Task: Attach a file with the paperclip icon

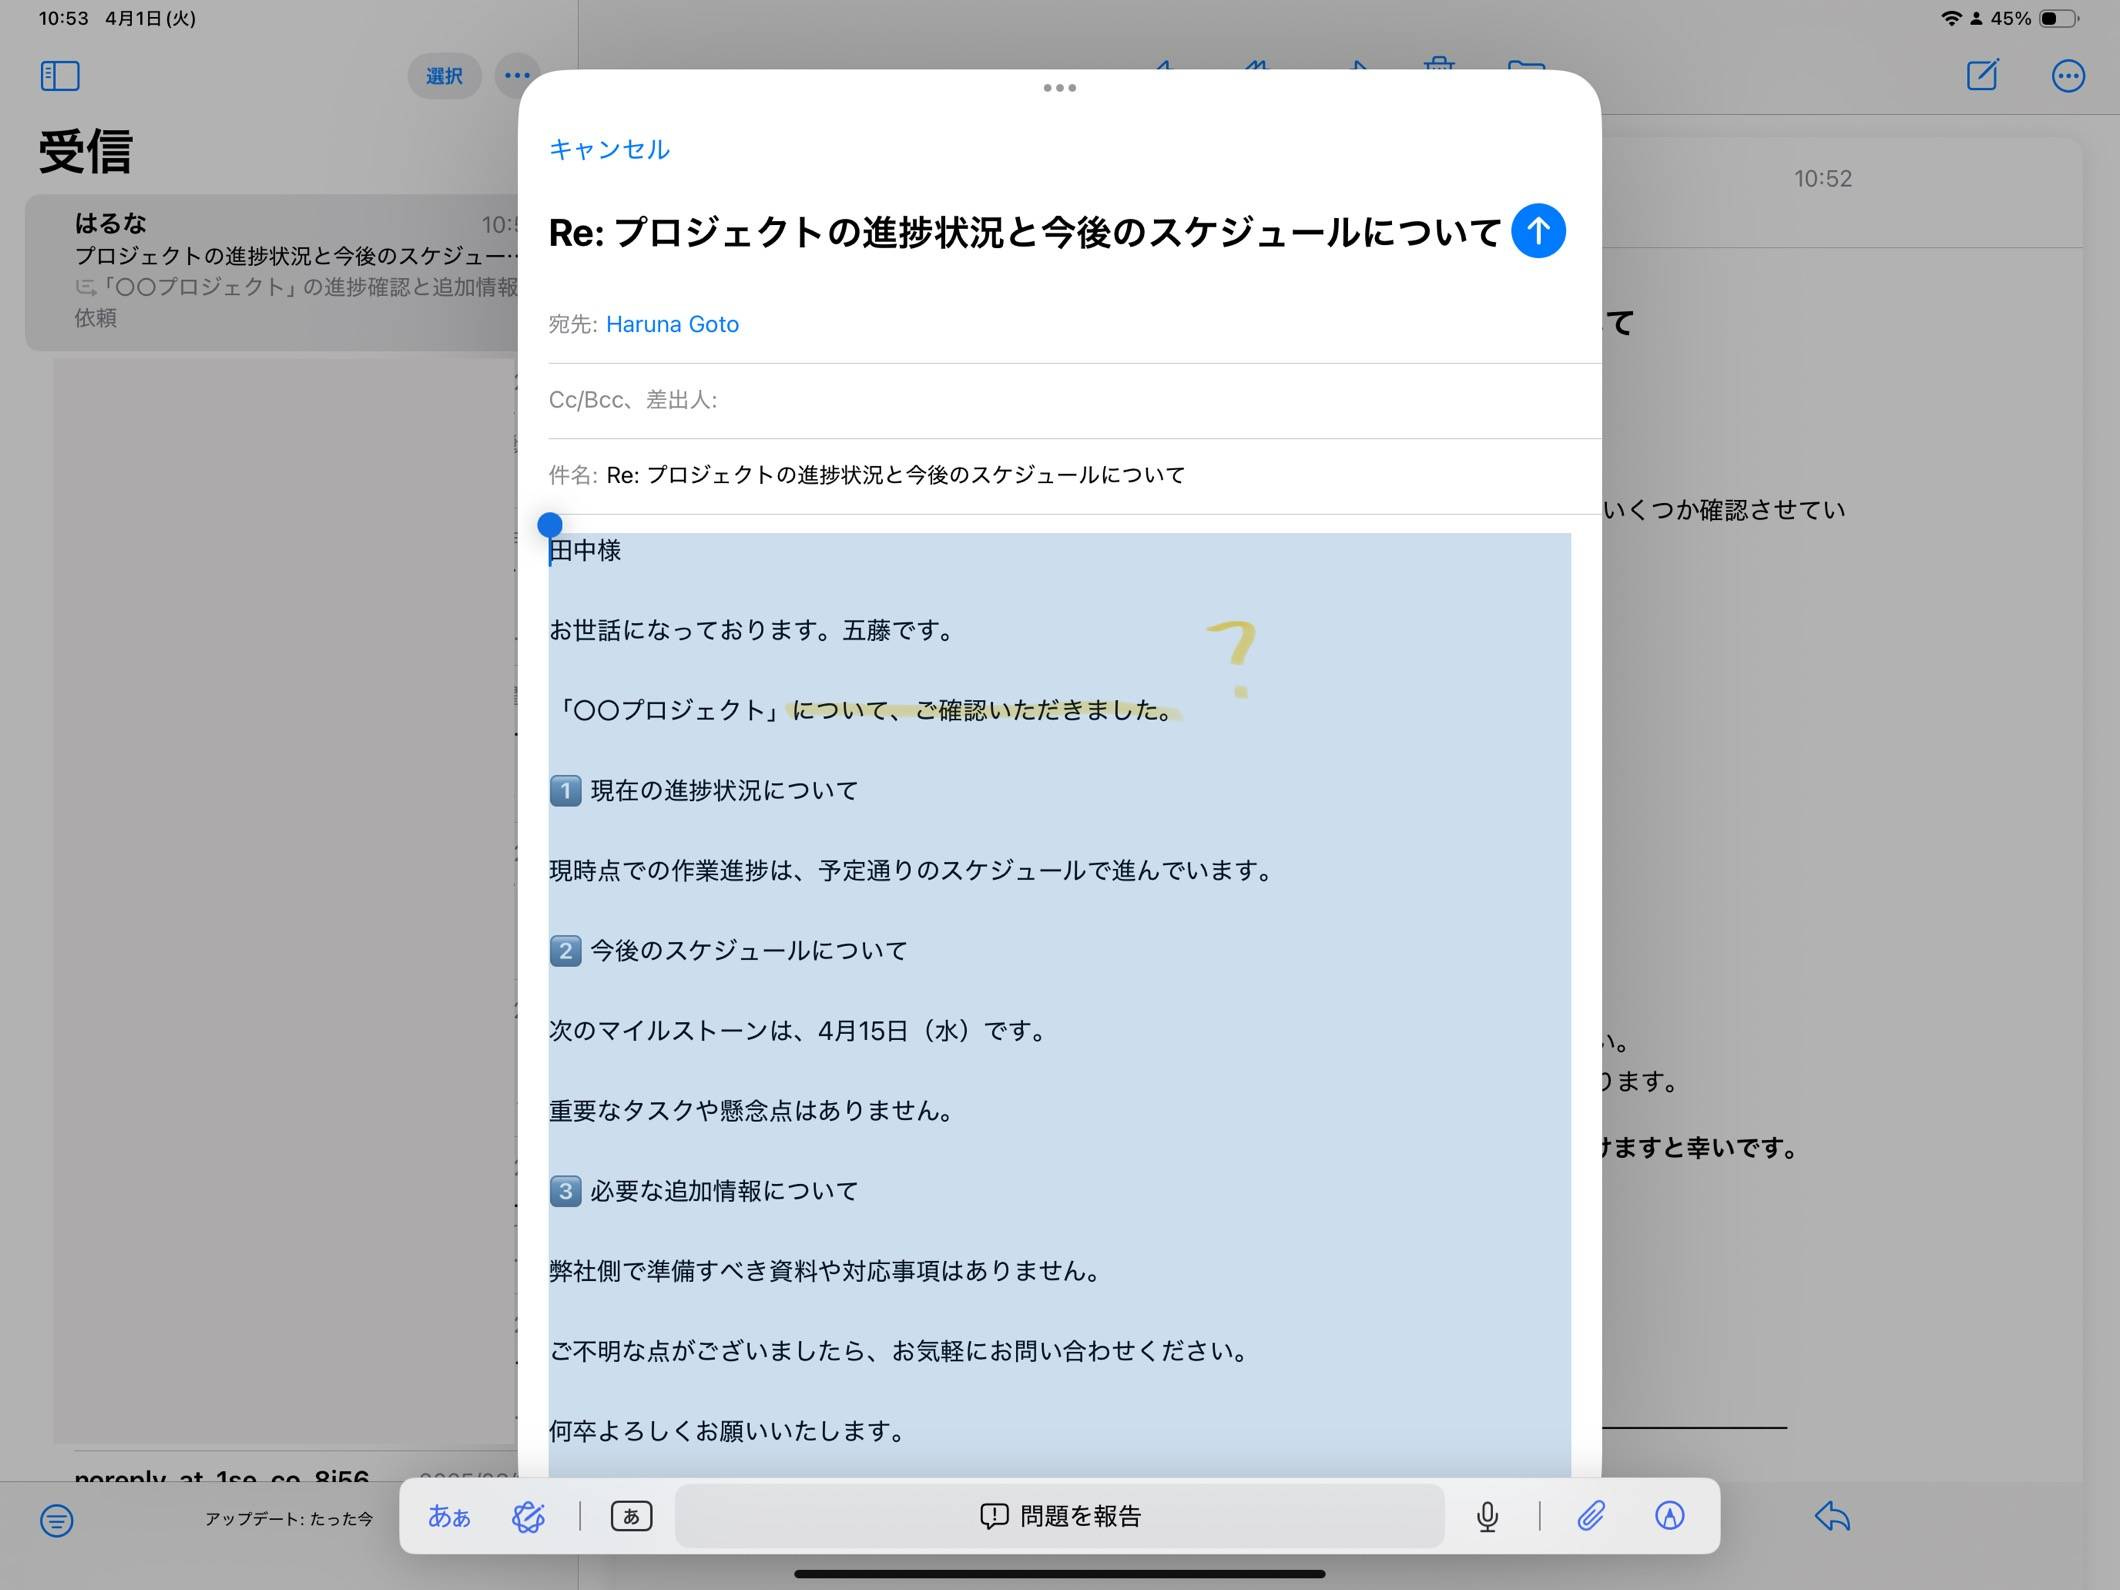Action: click(1590, 1516)
